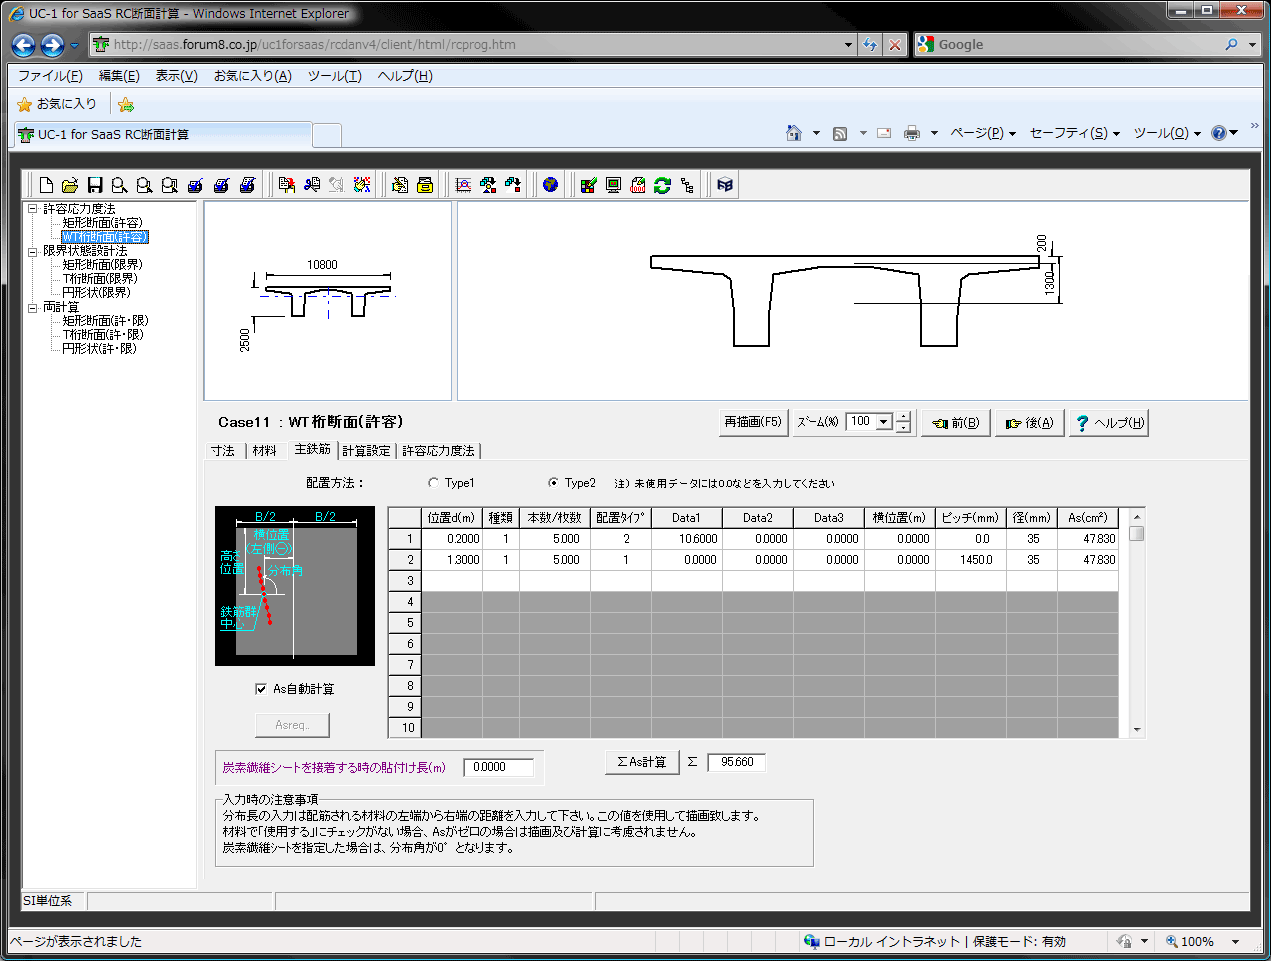Collapse the 許容応力度法 tree node
This screenshot has width=1271, height=961.
coord(32,209)
